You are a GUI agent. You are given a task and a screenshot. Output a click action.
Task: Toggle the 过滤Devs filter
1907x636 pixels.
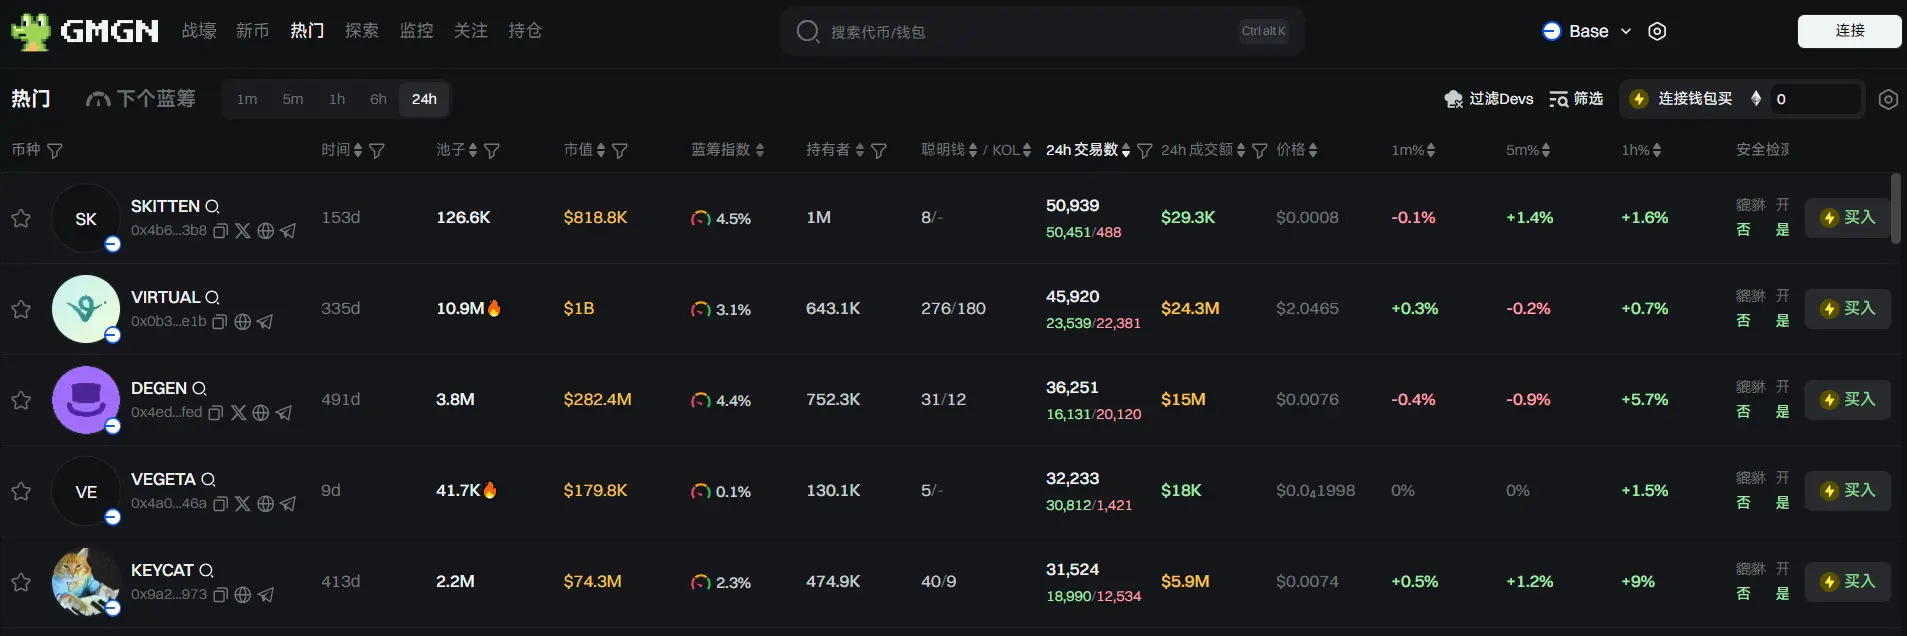coord(1488,99)
